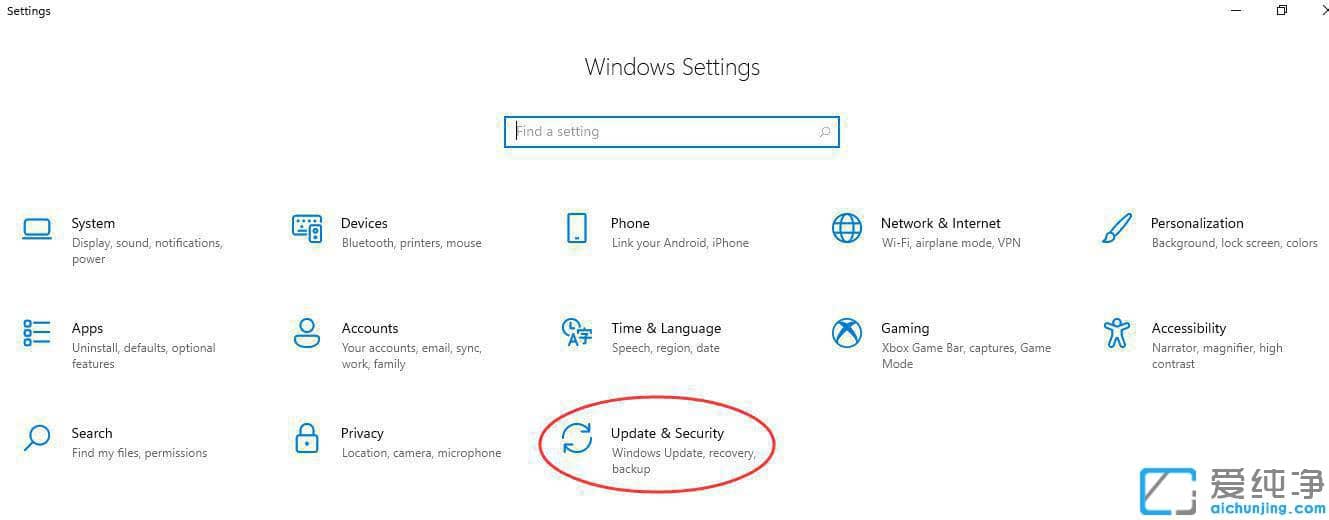Focus the Find a setting field

pos(671,132)
